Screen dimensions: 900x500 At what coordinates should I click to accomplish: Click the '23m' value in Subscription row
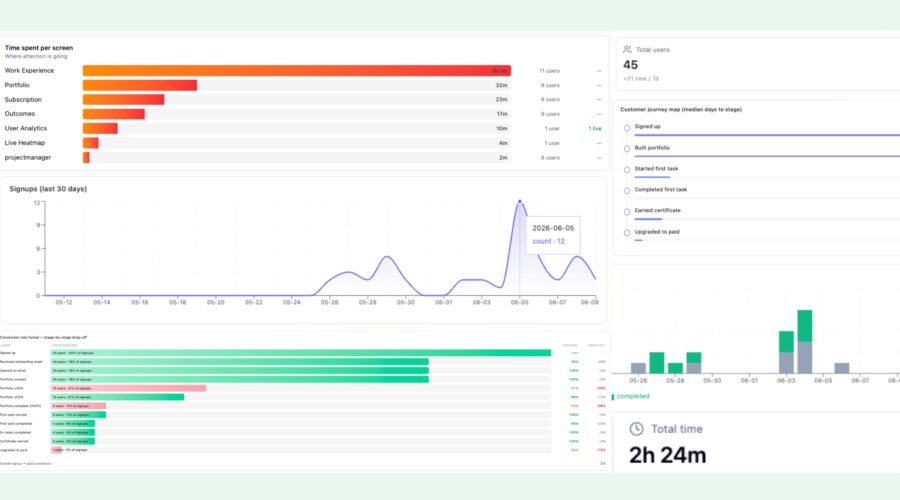[501, 100]
